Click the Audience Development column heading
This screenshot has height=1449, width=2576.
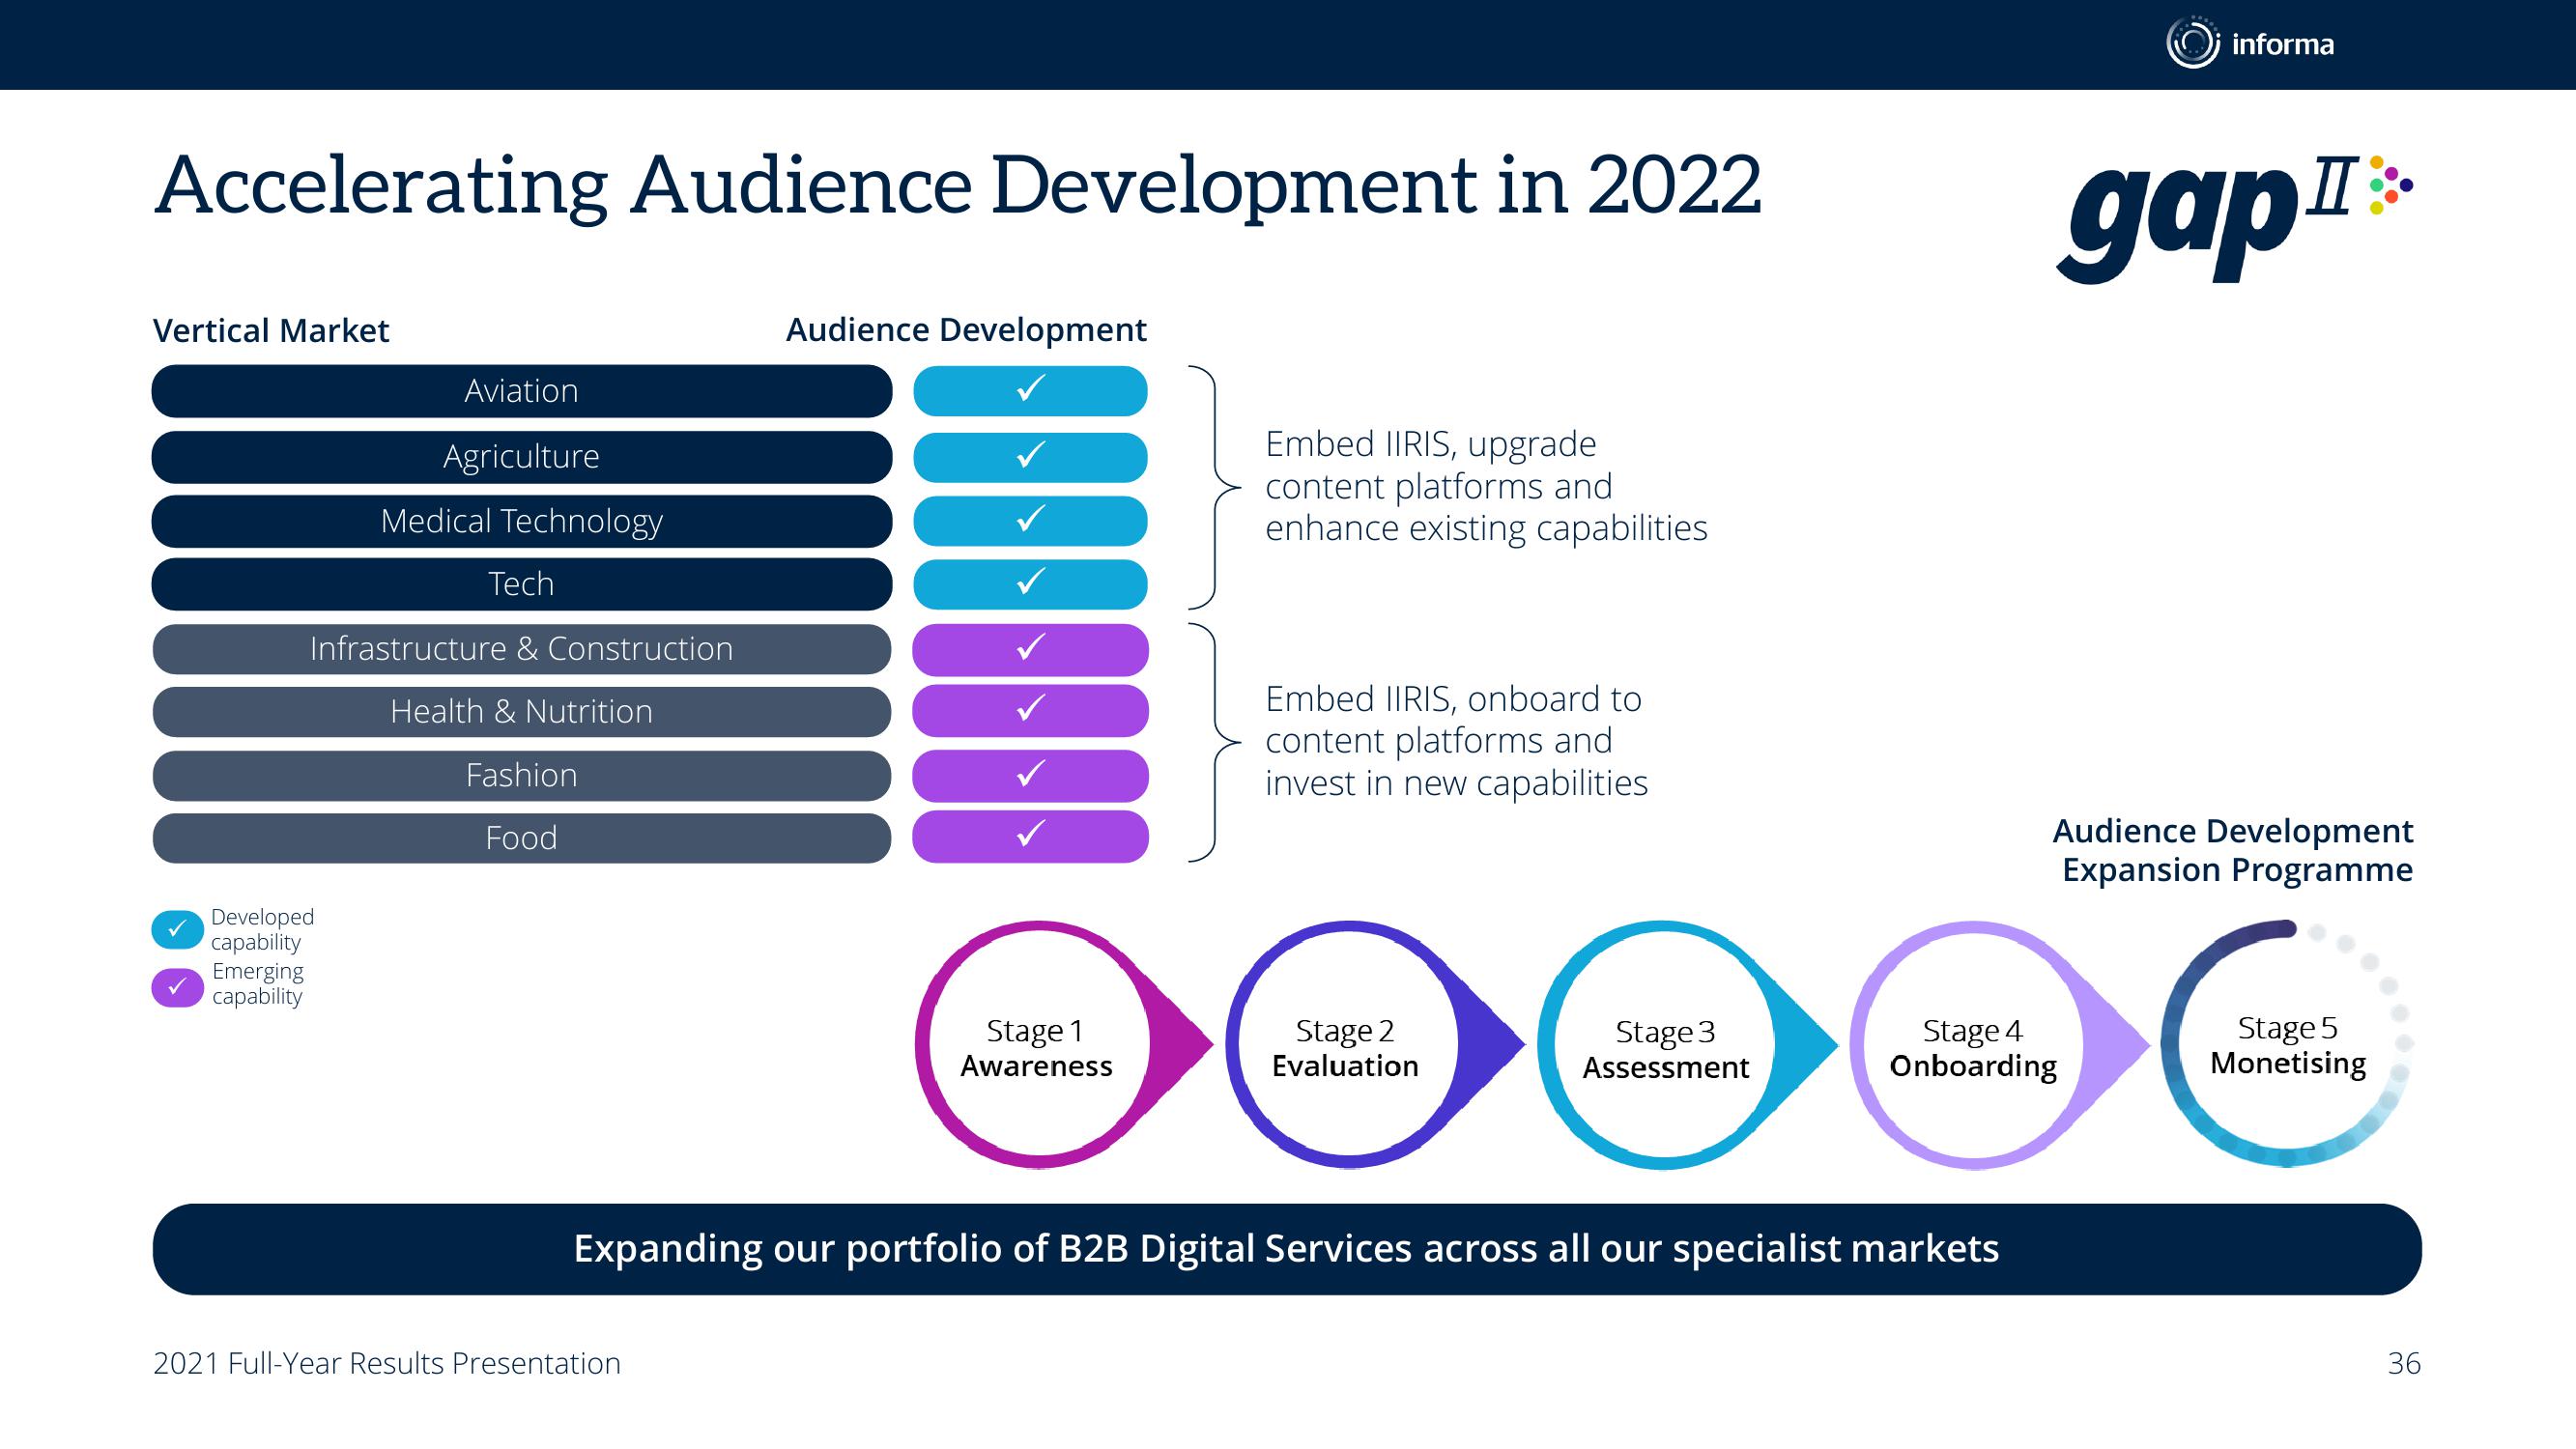tap(966, 331)
